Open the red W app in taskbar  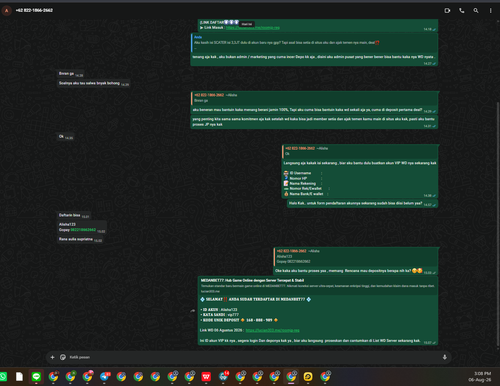[206, 377]
